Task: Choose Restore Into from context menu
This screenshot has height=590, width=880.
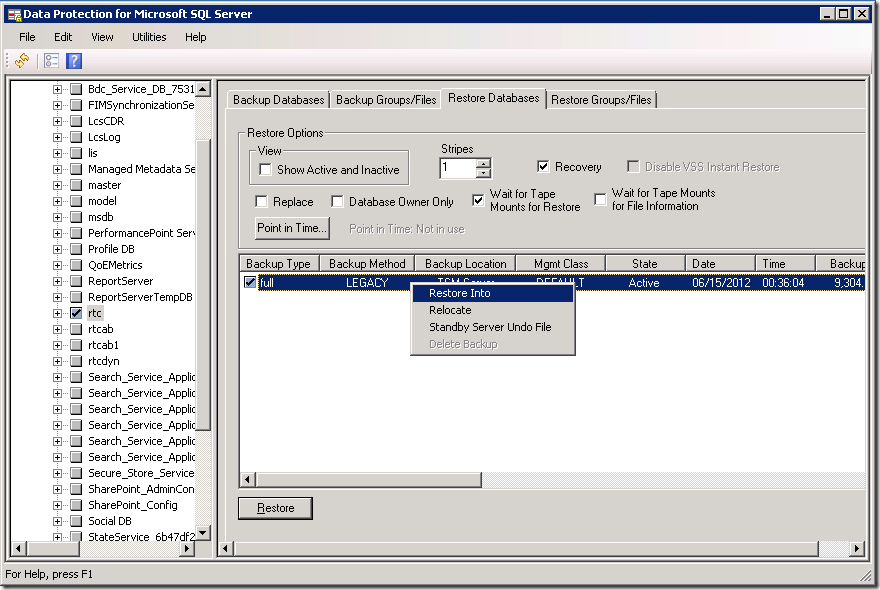Action: point(459,293)
